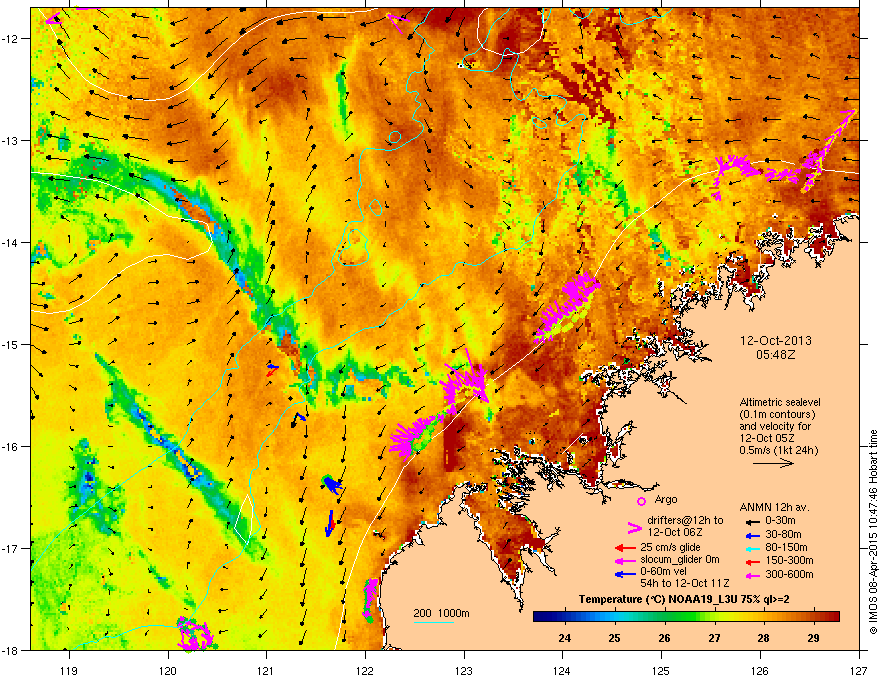Screen dimensions: 880x680
Task: Click the 'and velocity for' text line
Action: [x=775, y=426]
